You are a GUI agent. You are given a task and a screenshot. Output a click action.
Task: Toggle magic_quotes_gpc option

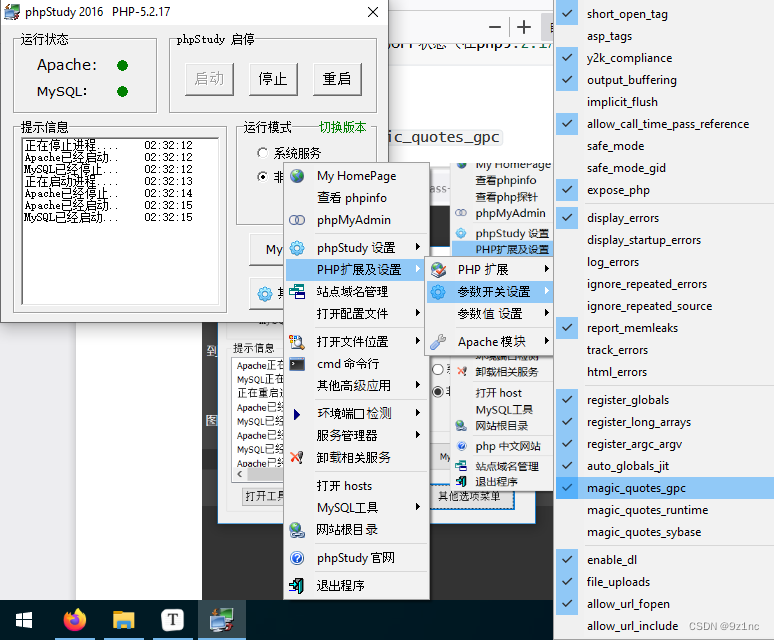[664, 488]
